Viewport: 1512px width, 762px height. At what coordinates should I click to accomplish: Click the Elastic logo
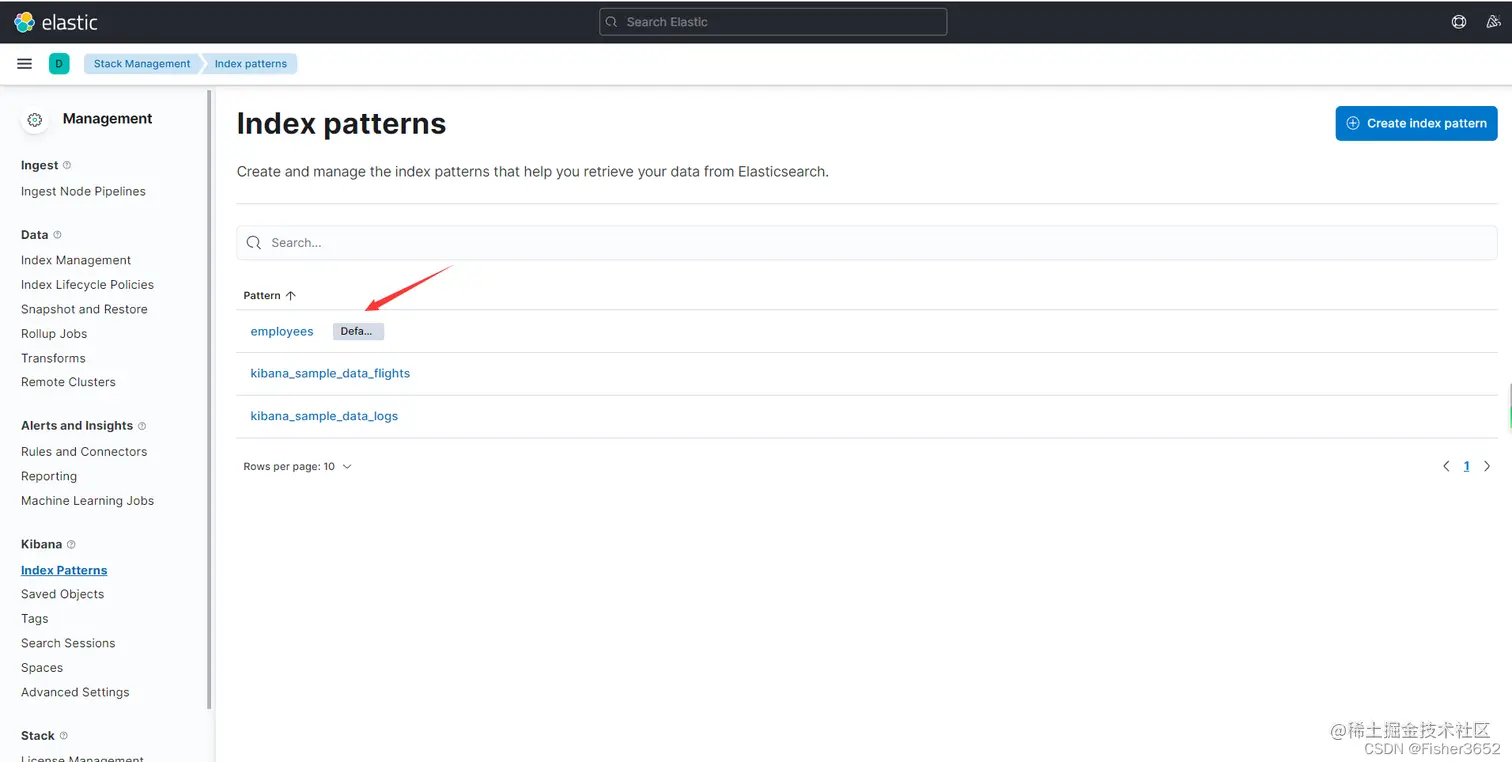pyautogui.click(x=56, y=22)
